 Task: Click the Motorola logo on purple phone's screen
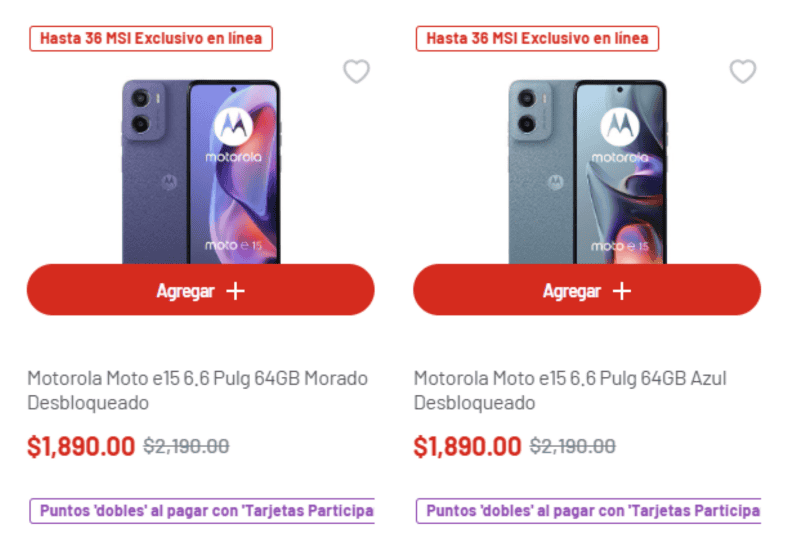tap(234, 128)
